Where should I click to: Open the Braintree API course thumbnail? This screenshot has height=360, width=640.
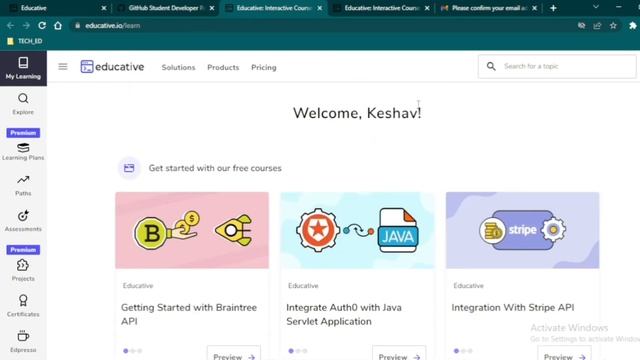(192, 230)
